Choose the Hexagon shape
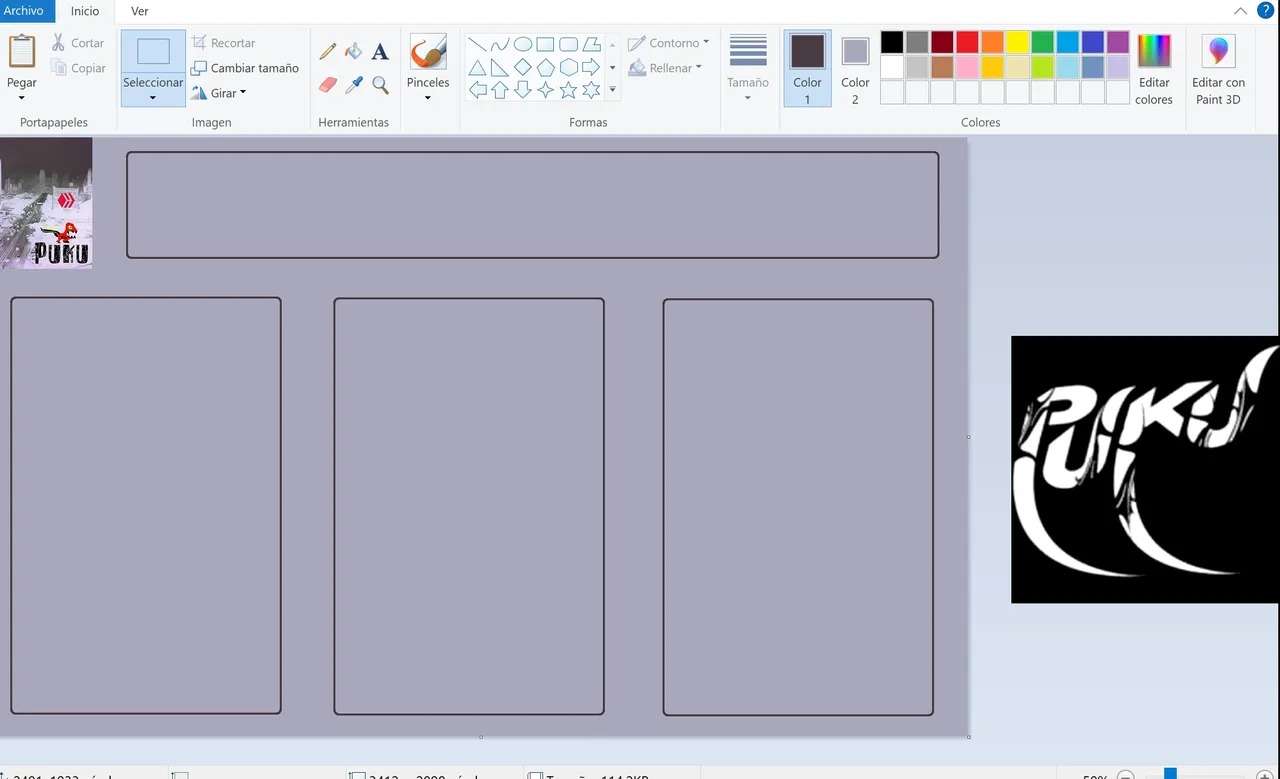This screenshot has width=1280, height=779. (568, 67)
